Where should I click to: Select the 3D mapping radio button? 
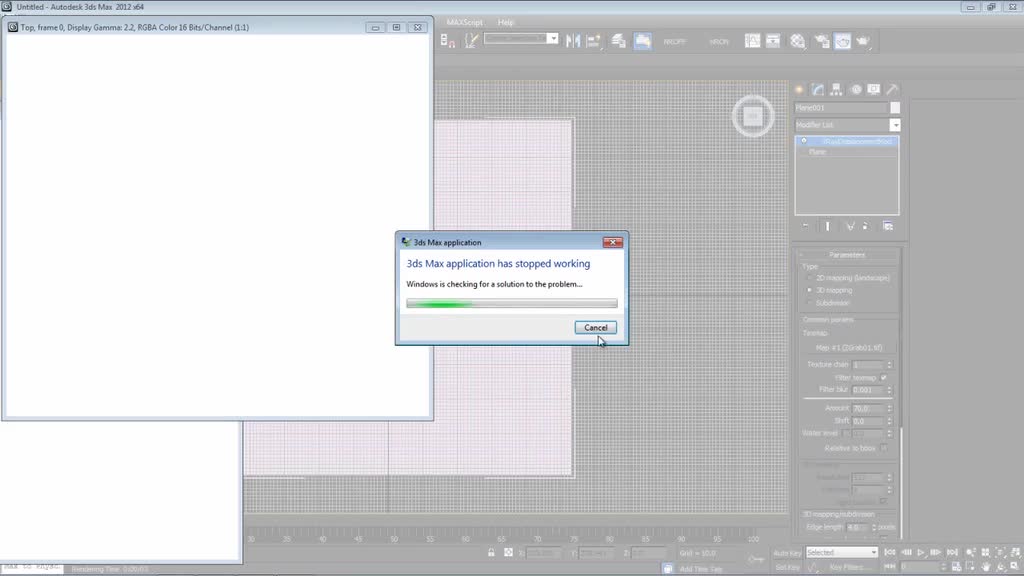(810, 290)
